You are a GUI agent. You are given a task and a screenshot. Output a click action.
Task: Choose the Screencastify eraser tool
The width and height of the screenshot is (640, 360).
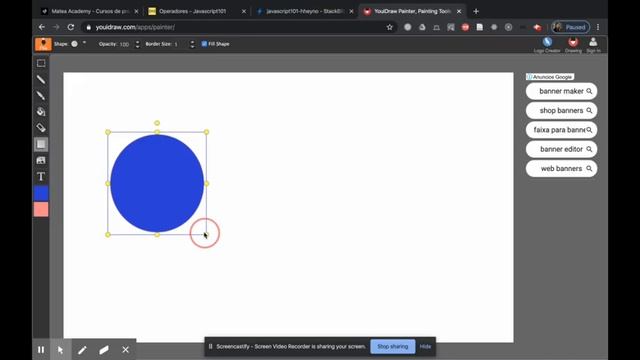[104, 350]
